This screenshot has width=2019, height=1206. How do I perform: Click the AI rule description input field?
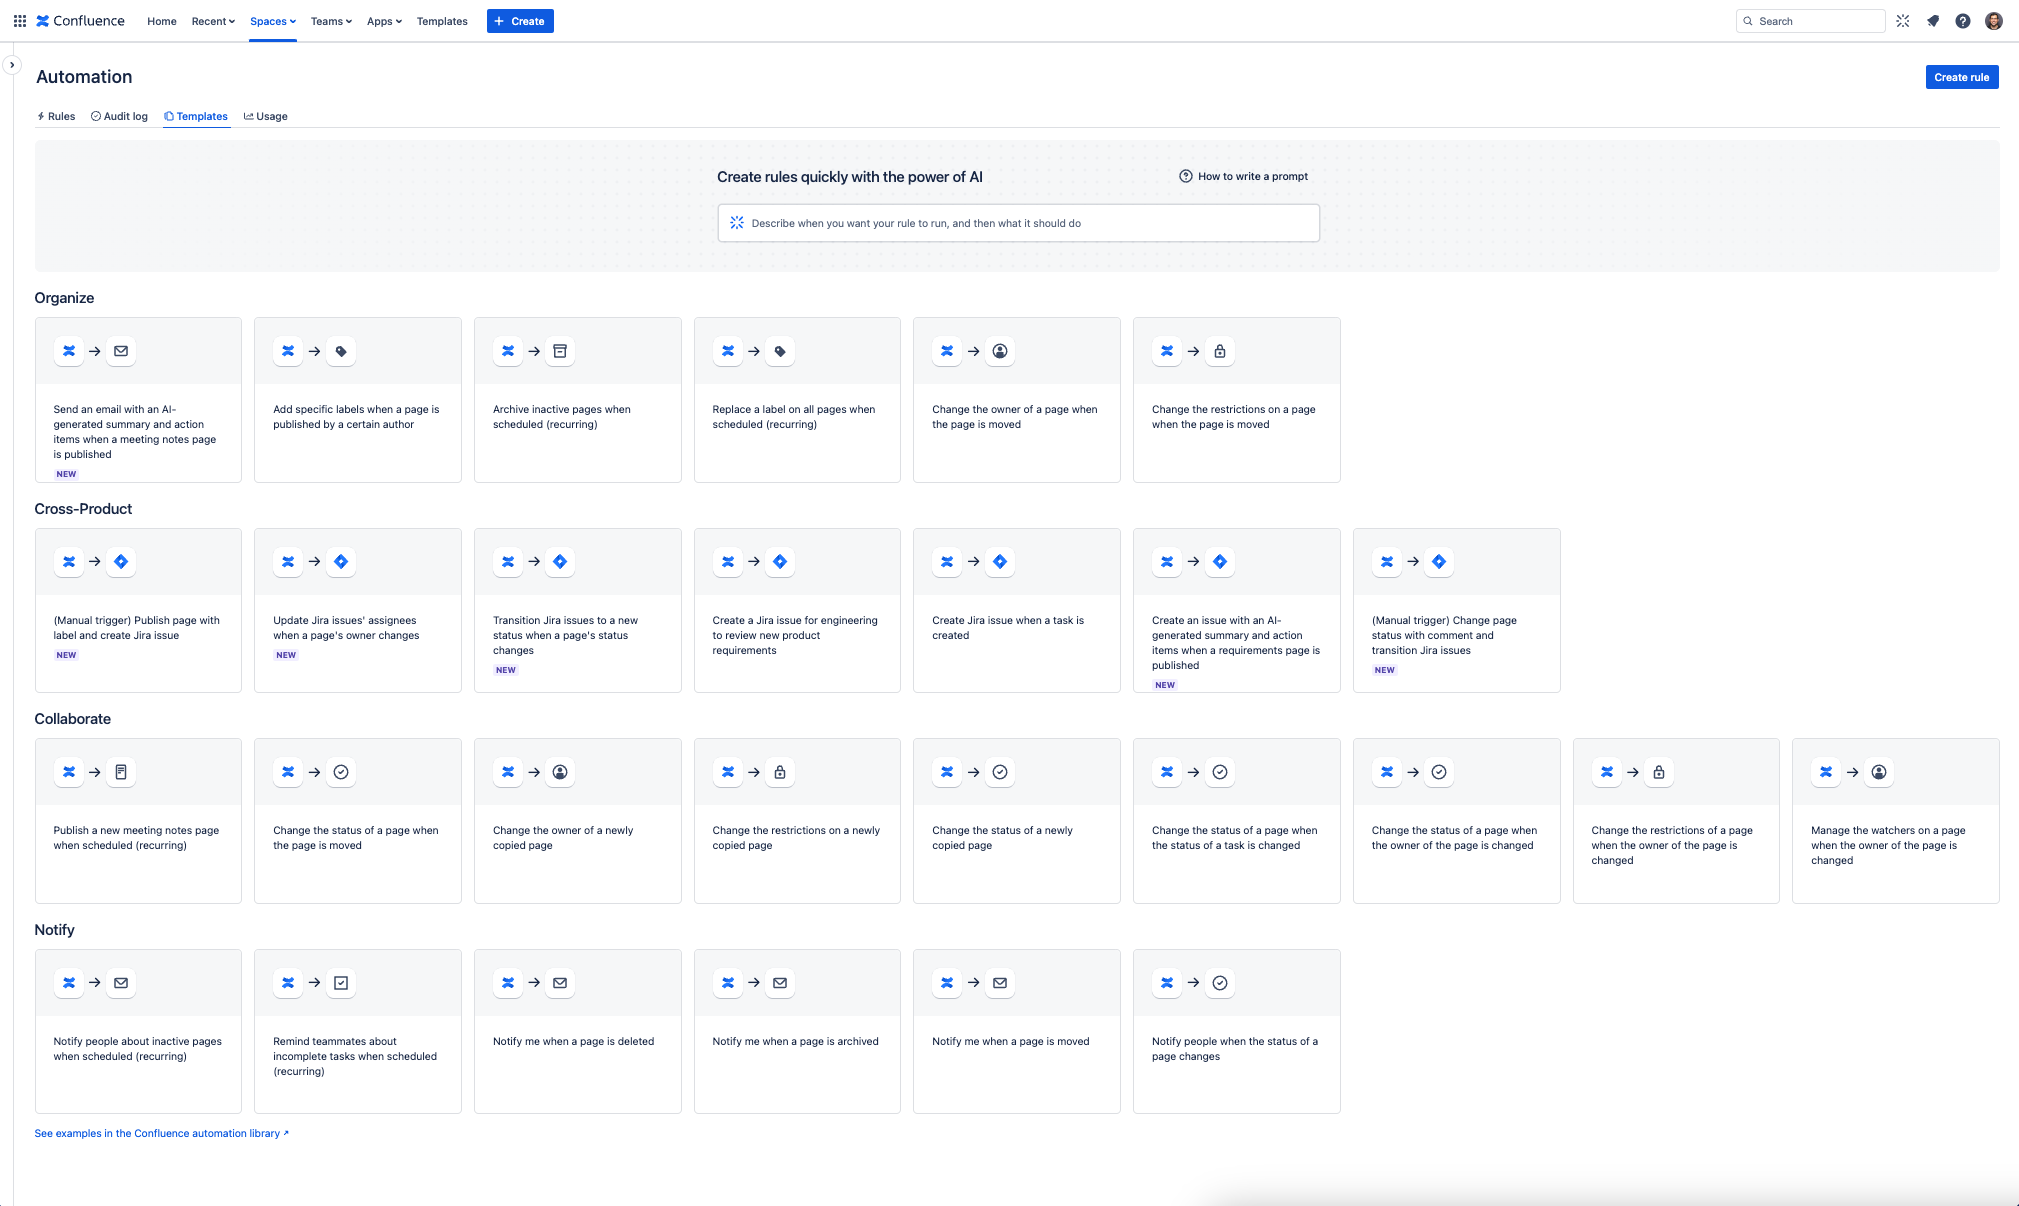[x=1018, y=223]
